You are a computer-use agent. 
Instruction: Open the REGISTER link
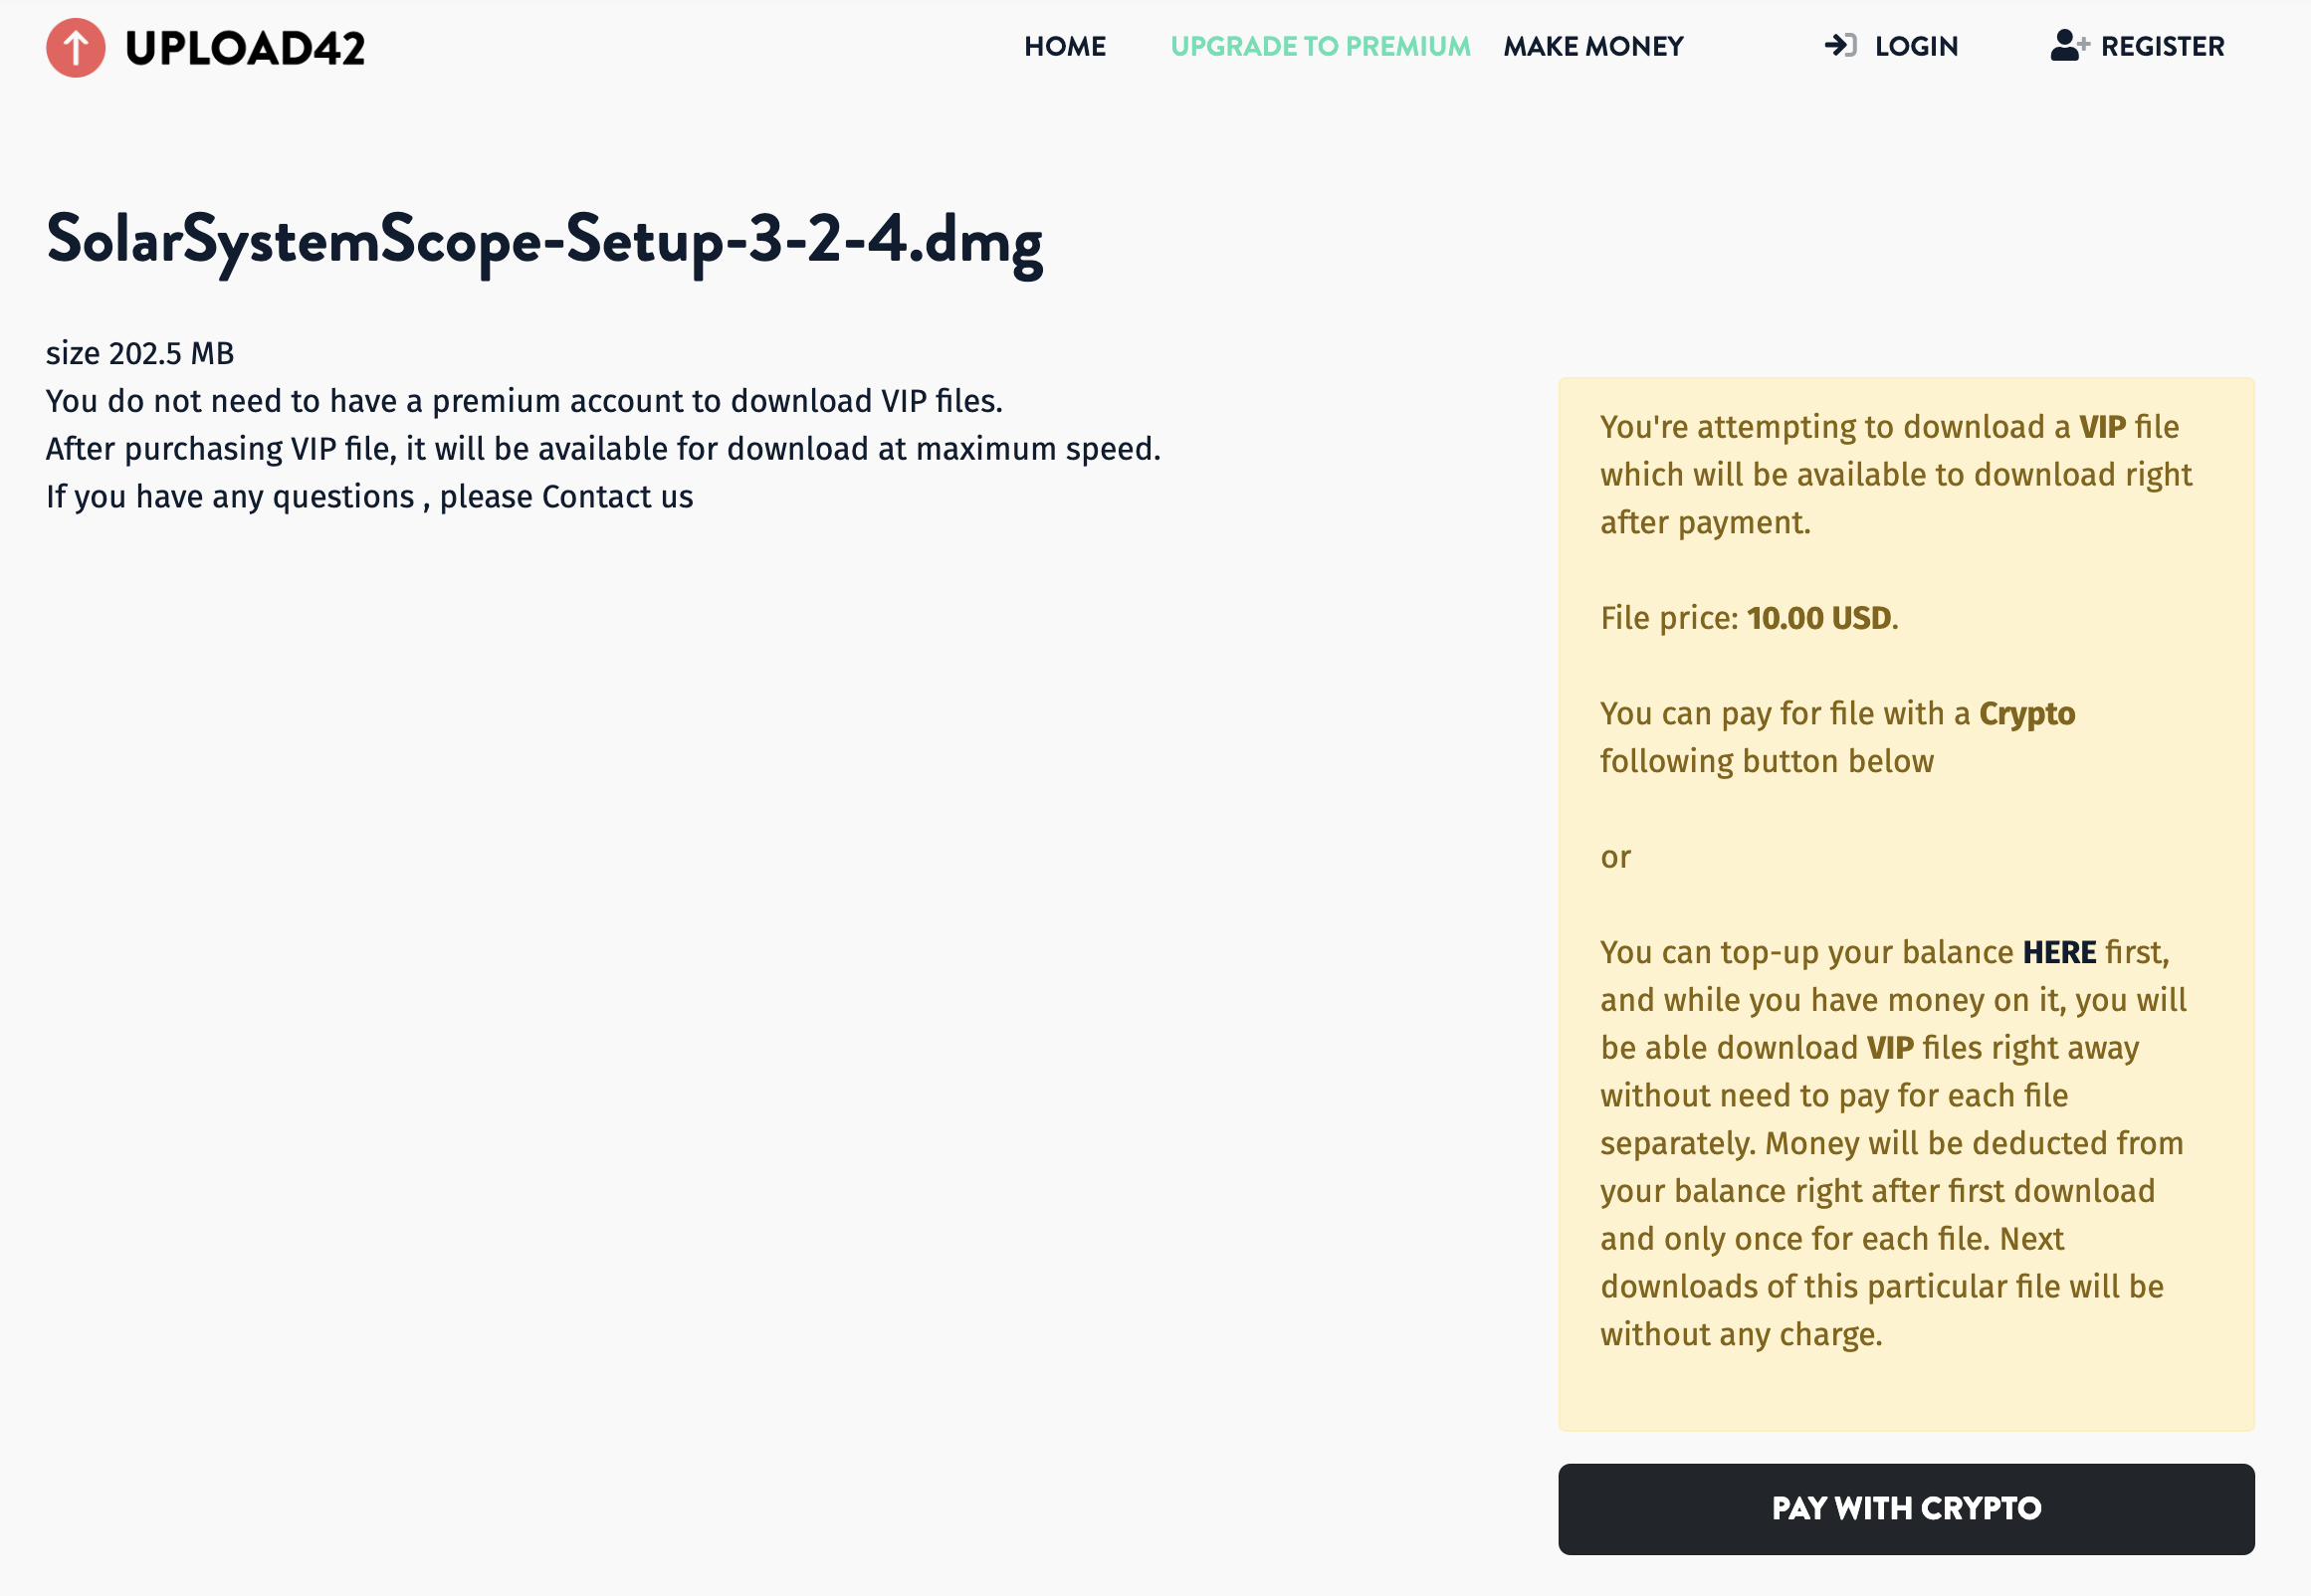tap(2162, 46)
